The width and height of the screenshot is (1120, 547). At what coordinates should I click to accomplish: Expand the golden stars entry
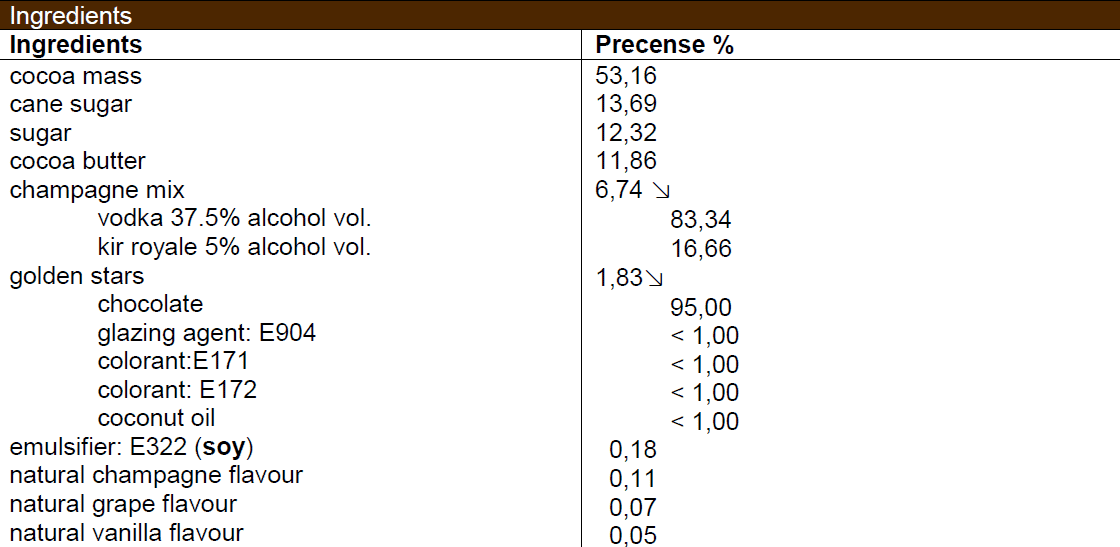click(76, 276)
